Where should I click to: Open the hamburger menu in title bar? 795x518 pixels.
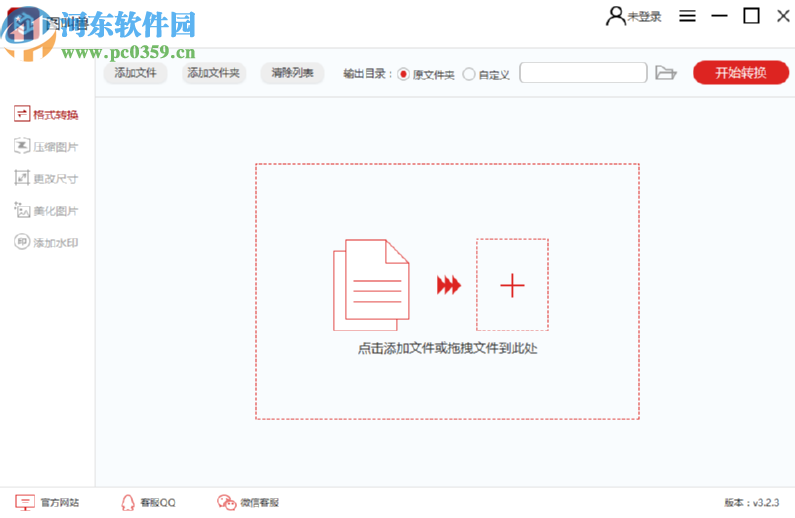click(688, 16)
